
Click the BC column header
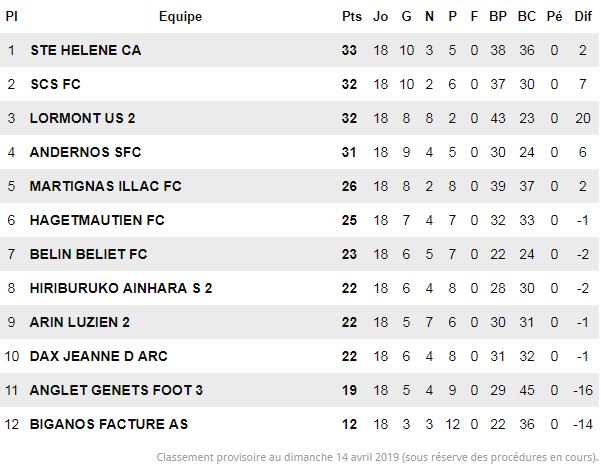pos(527,16)
